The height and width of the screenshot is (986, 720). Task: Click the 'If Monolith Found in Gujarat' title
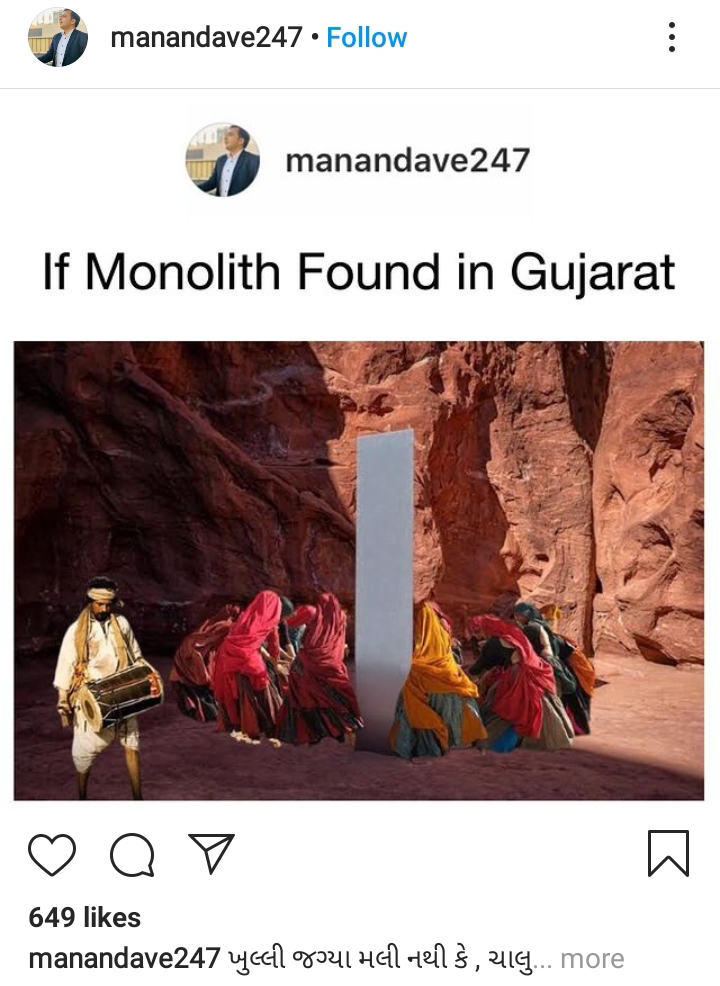click(359, 272)
